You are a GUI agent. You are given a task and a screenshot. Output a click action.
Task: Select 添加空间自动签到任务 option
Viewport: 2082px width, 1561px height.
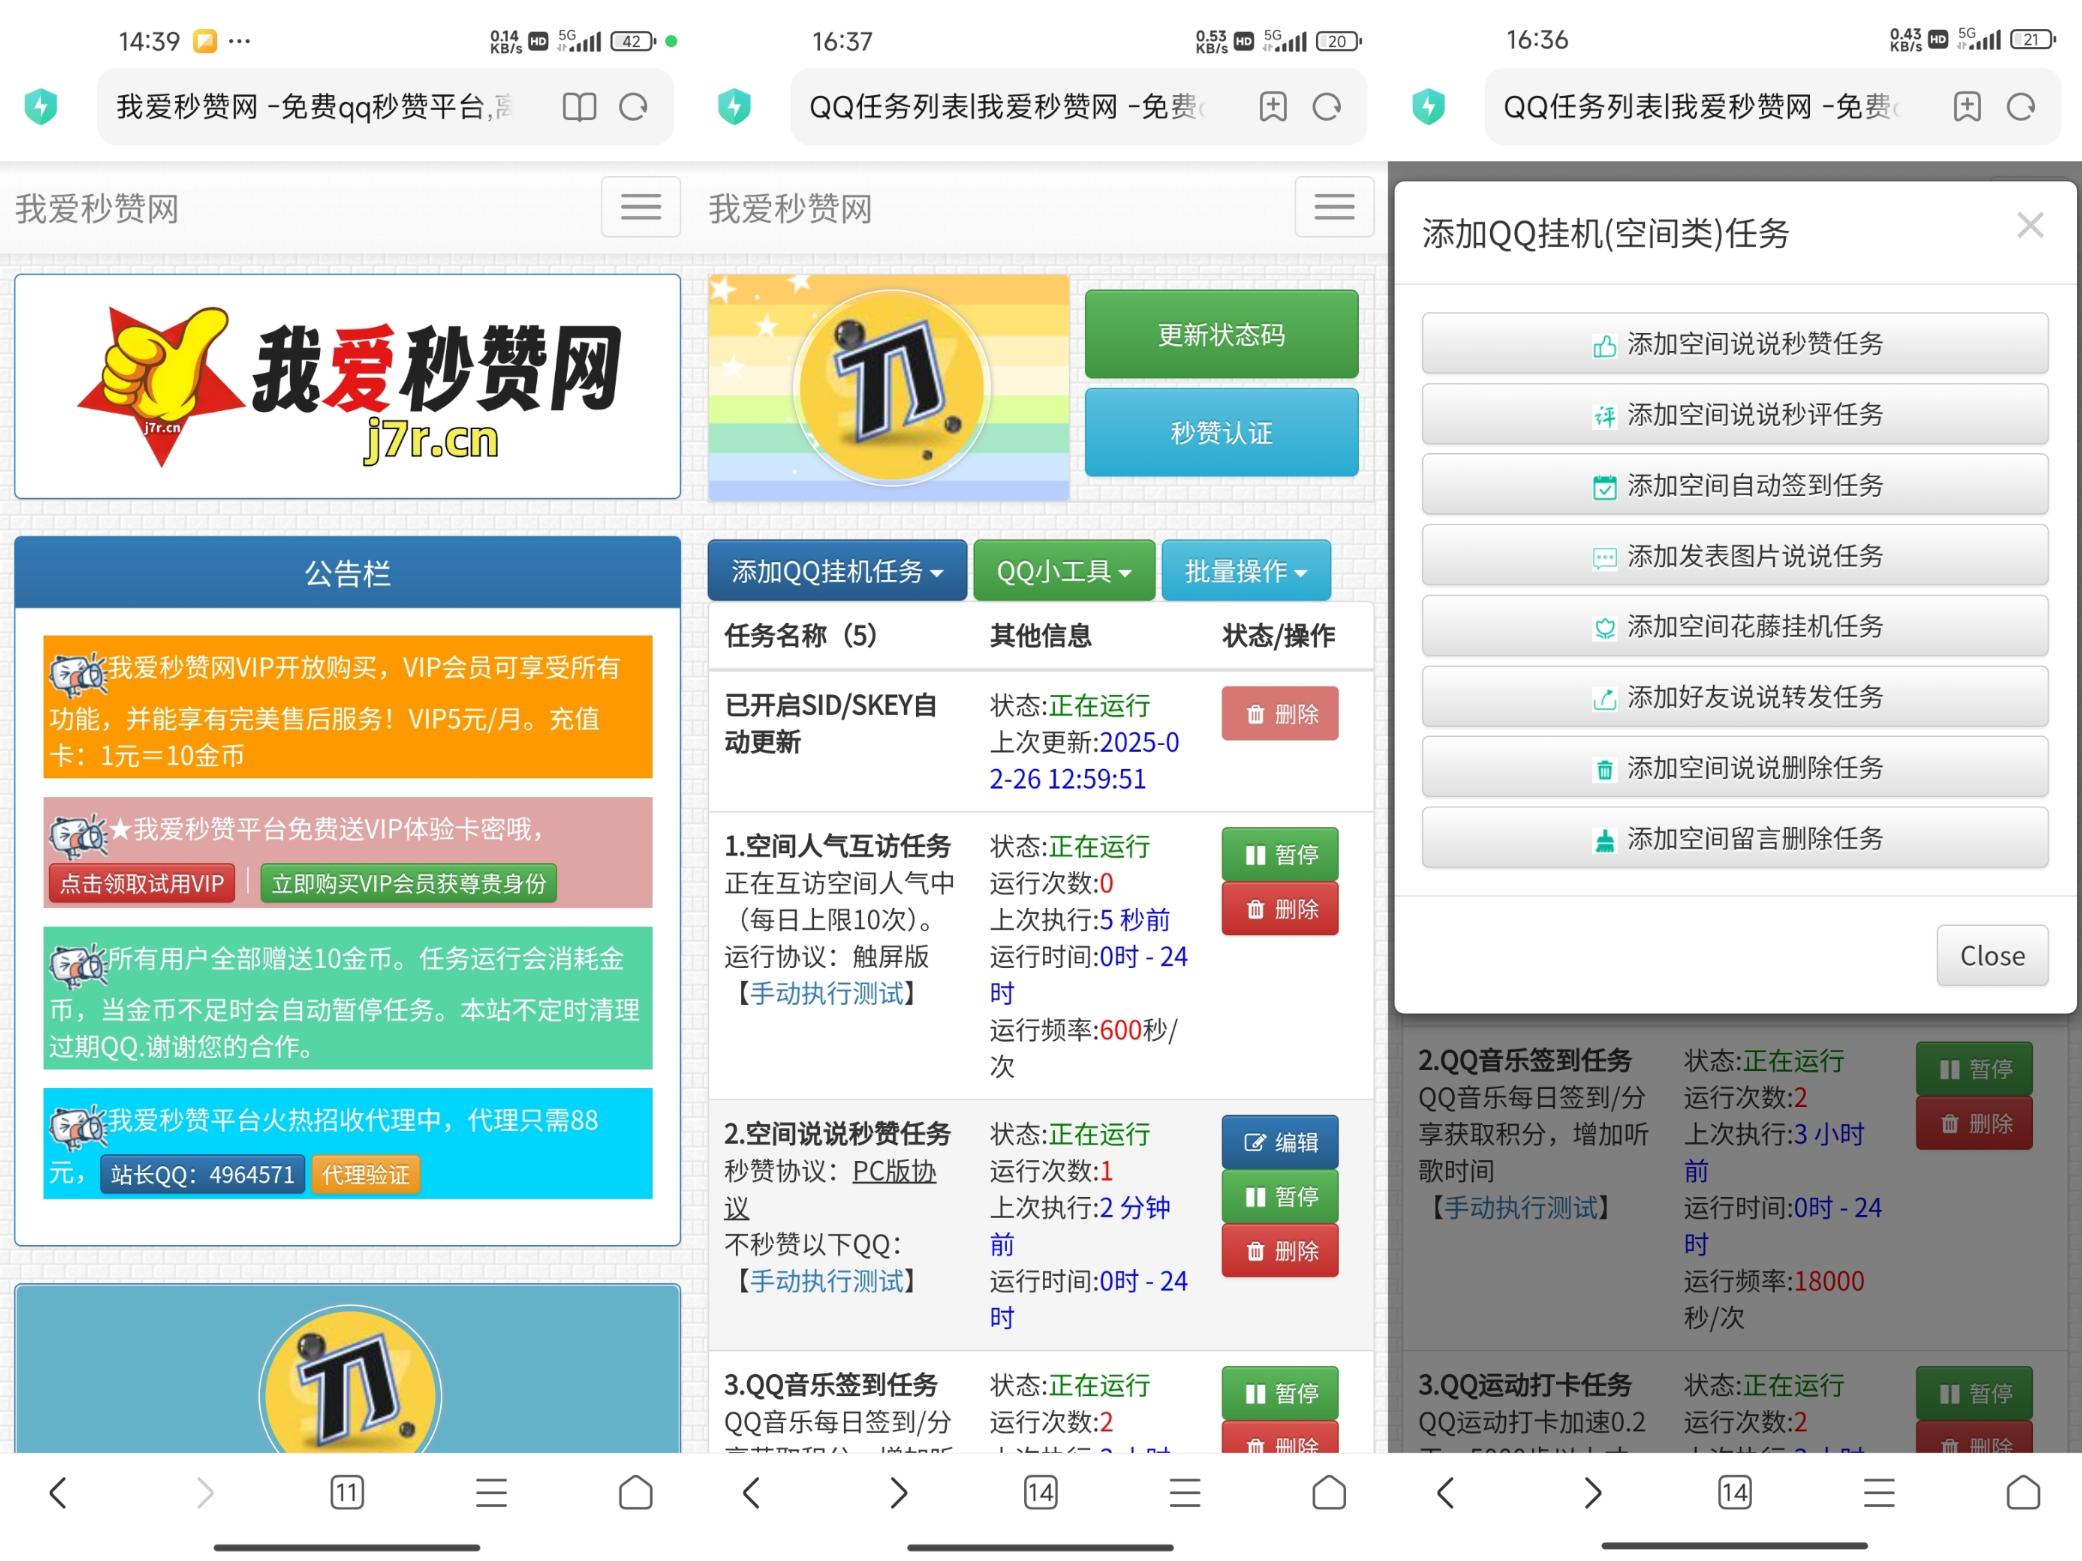point(1735,485)
